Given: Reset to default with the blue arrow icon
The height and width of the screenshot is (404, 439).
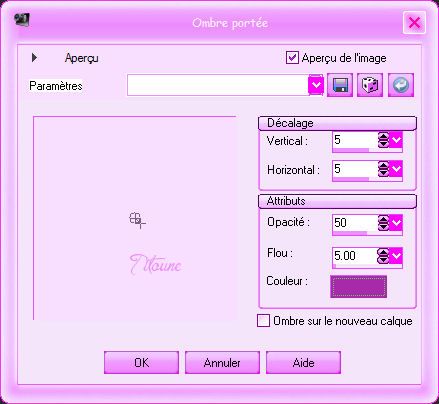Looking at the screenshot, I should (401, 85).
